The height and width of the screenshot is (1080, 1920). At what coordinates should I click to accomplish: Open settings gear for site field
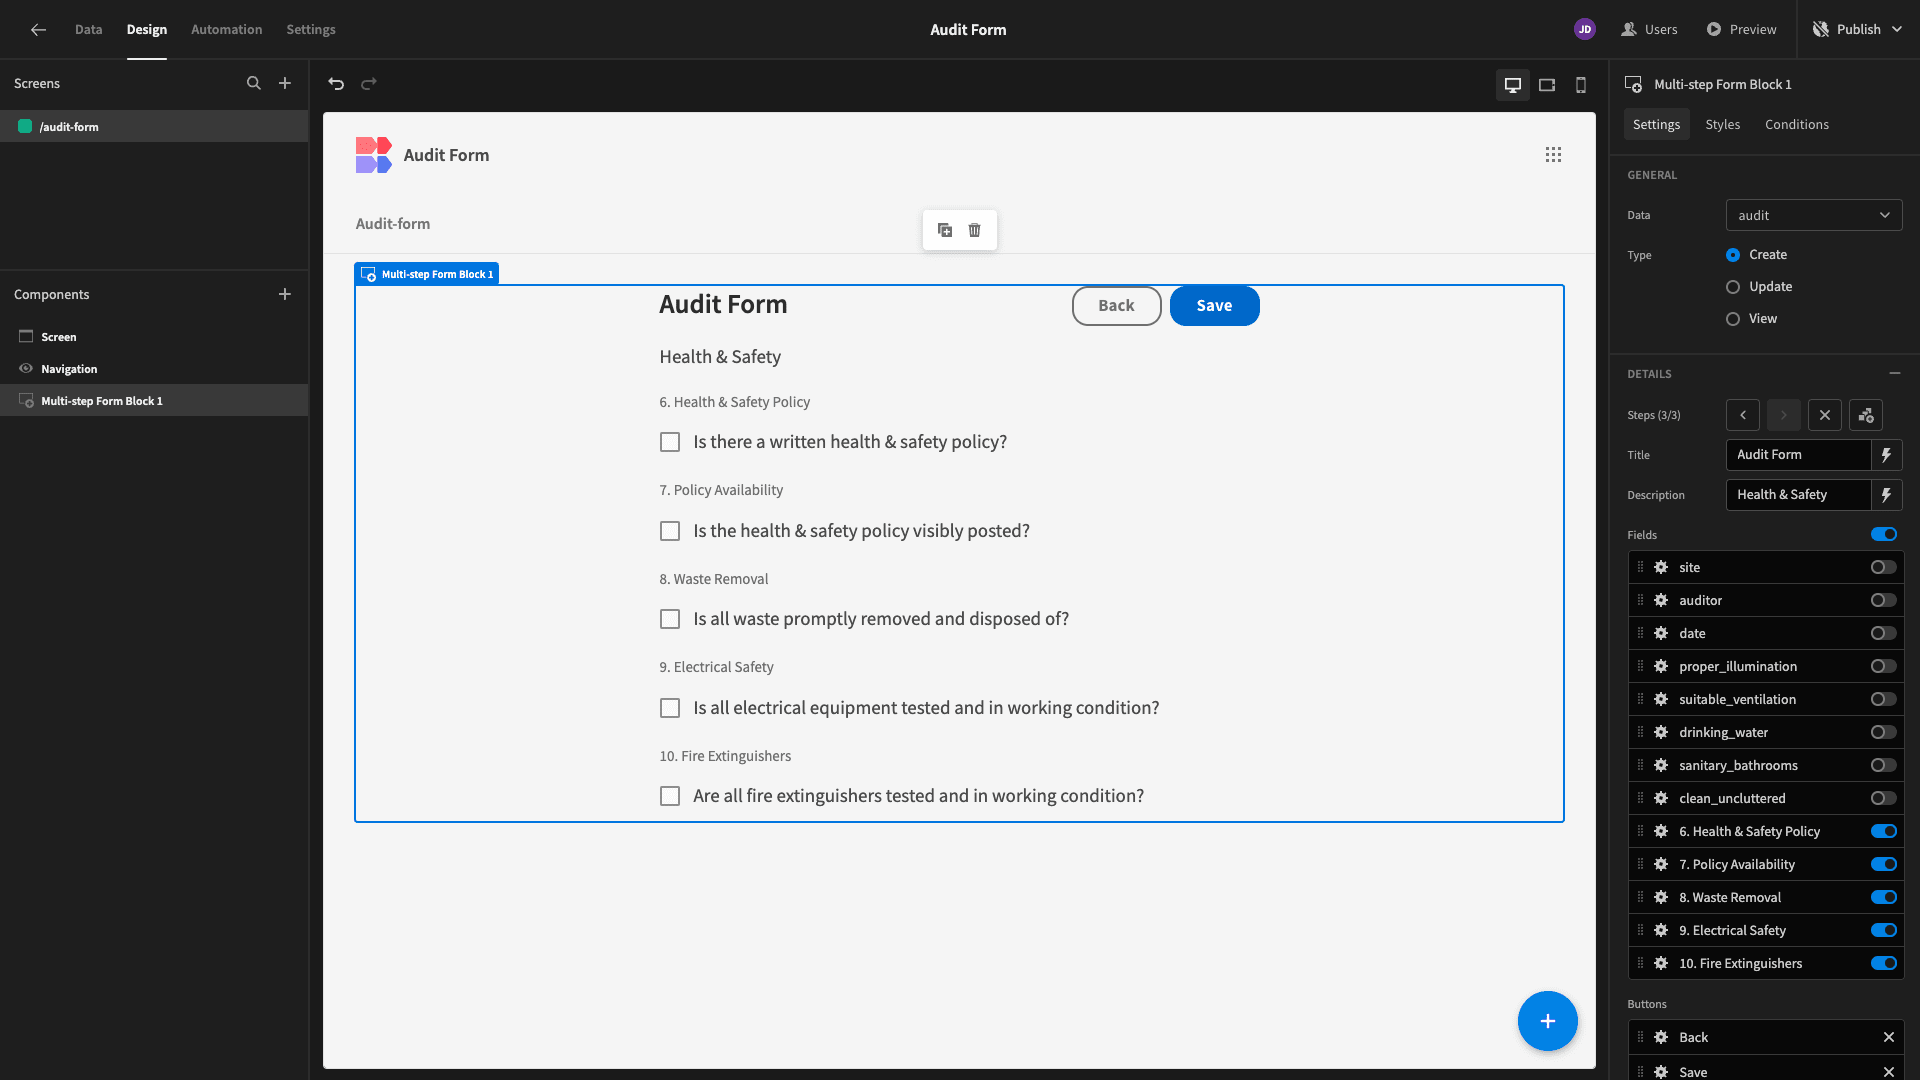1661,567
